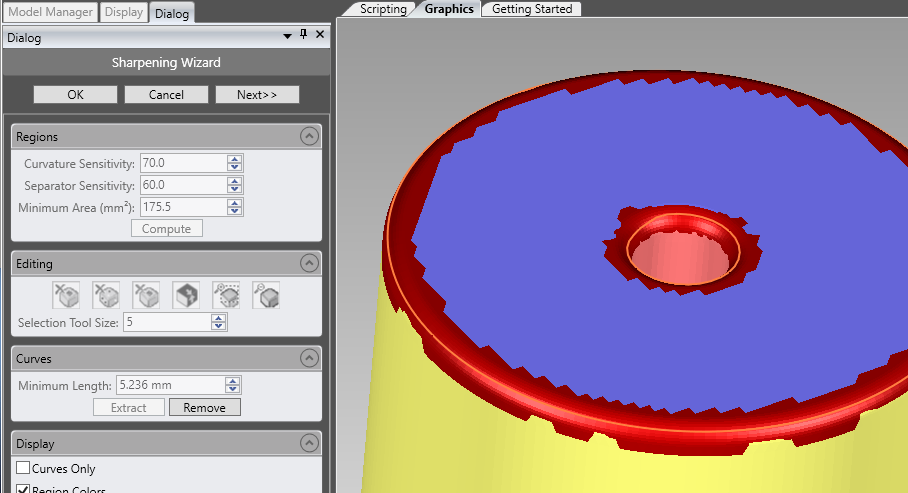Confirm the wizard with the OK button
This screenshot has height=493, width=908.
tap(75, 94)
